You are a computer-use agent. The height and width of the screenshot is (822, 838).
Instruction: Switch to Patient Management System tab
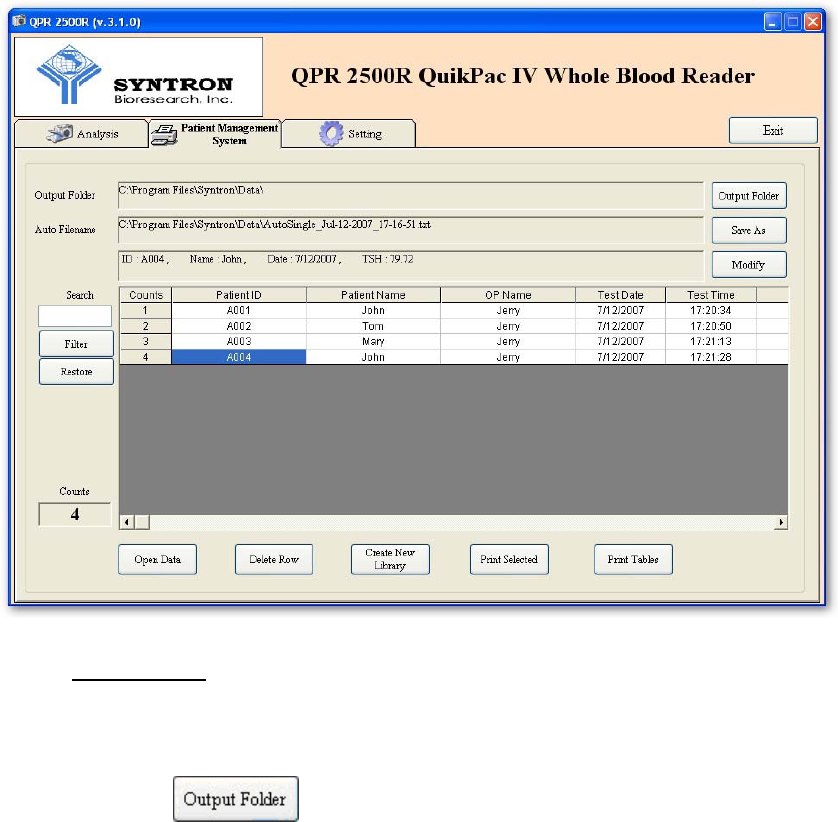point(215,134)
